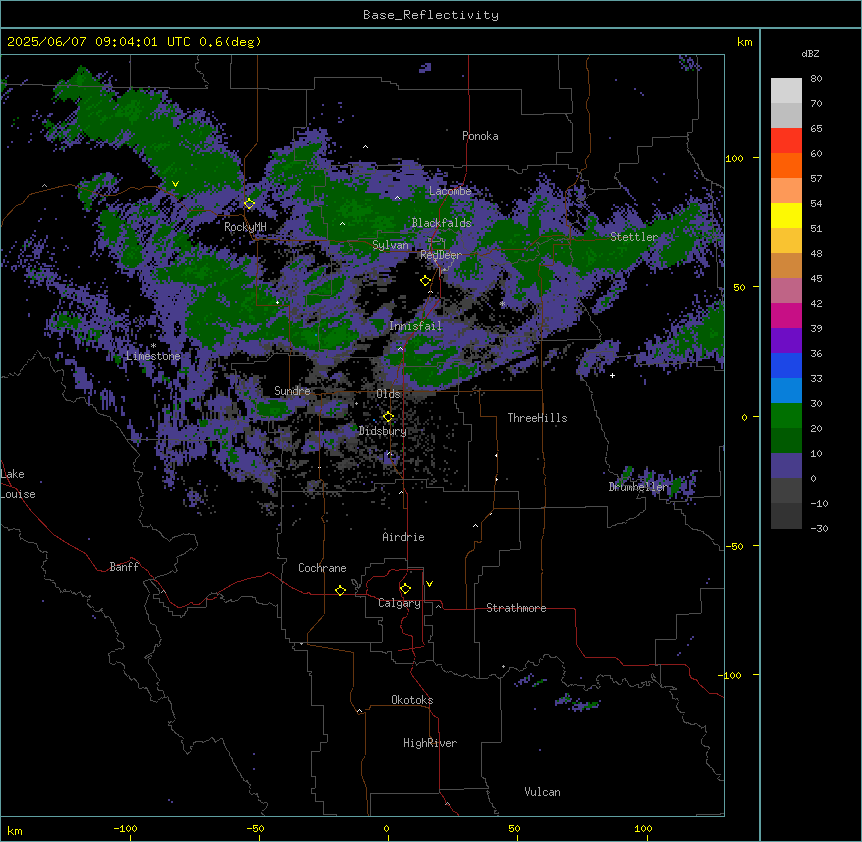The height and width of the screenshot is (842, 862).
Task: Select the Lake Louise label at left edge
Action: tap(18, 484)
